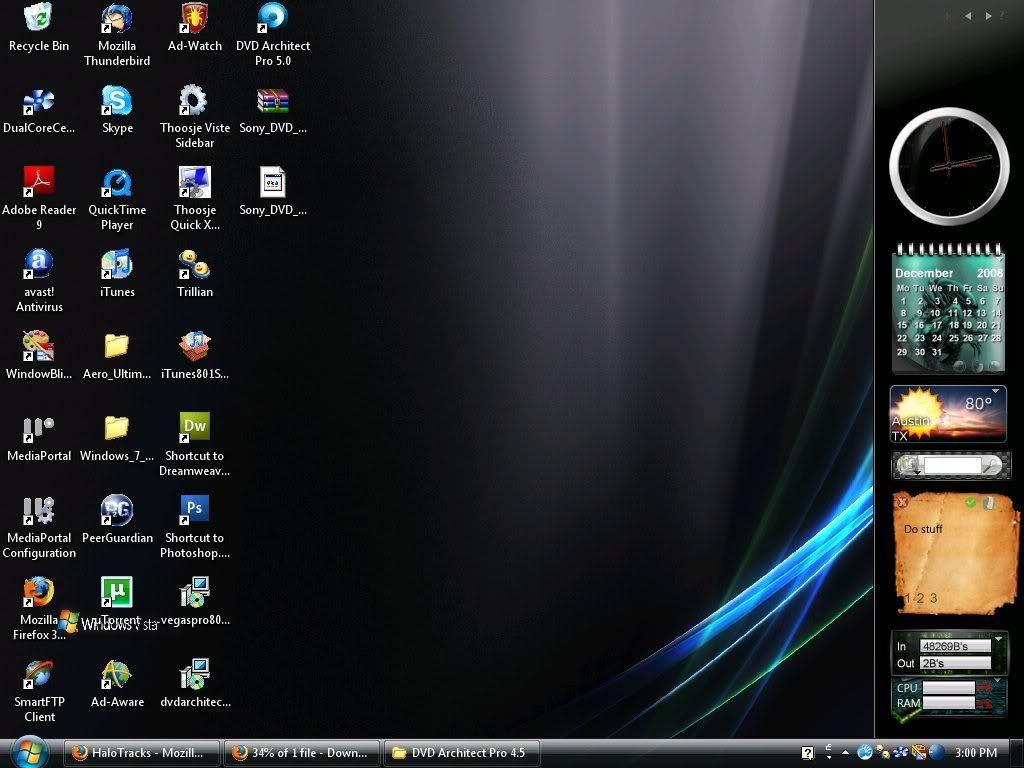Click the avast blue globe tray icon
Image resolution: width=1024 pixels, height=768 pixels.
(865, 753)
